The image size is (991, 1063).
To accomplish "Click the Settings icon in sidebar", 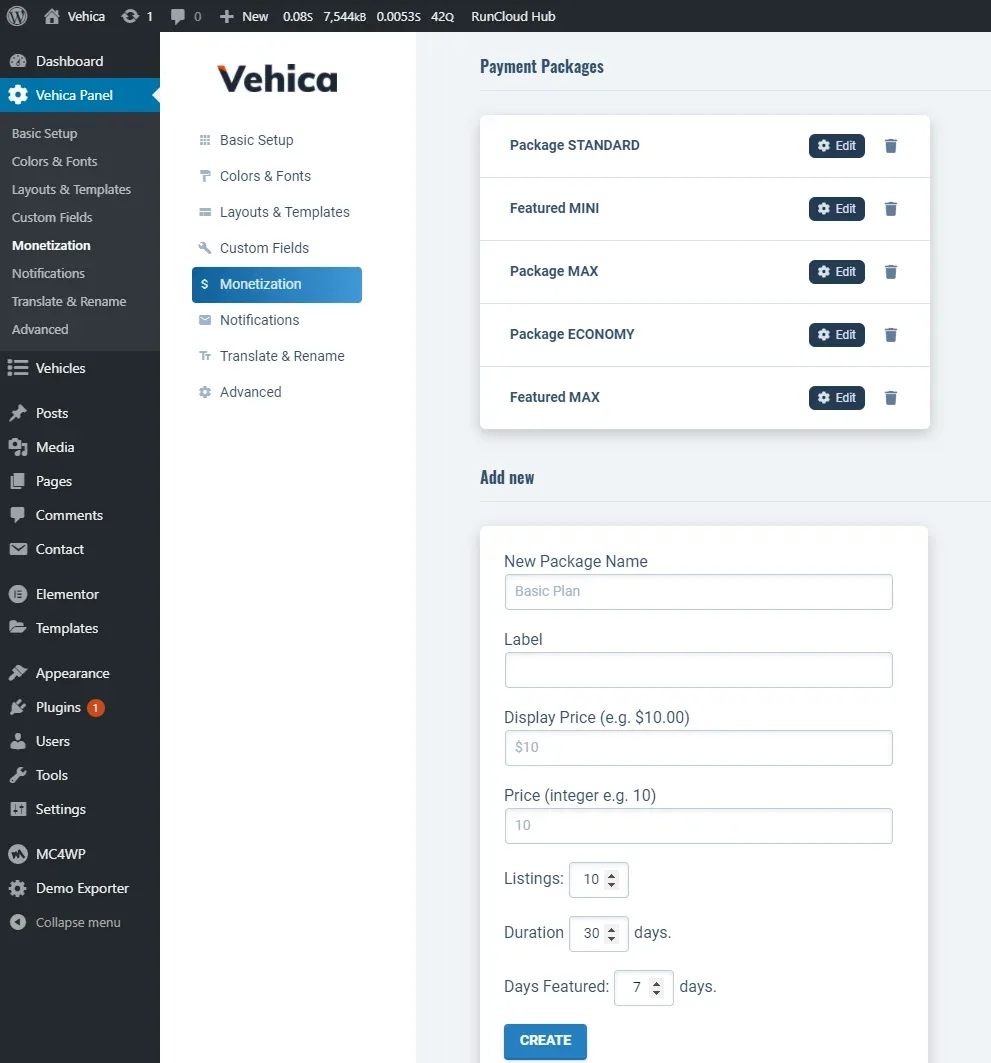I will [18, 809].
